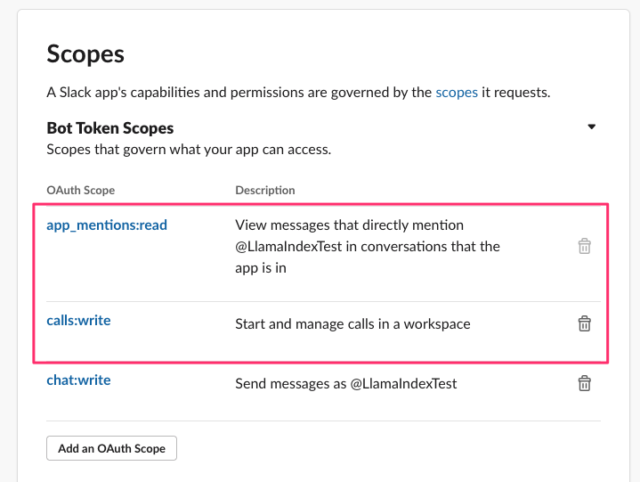Open the calls:write scope link

click(78, 320)
